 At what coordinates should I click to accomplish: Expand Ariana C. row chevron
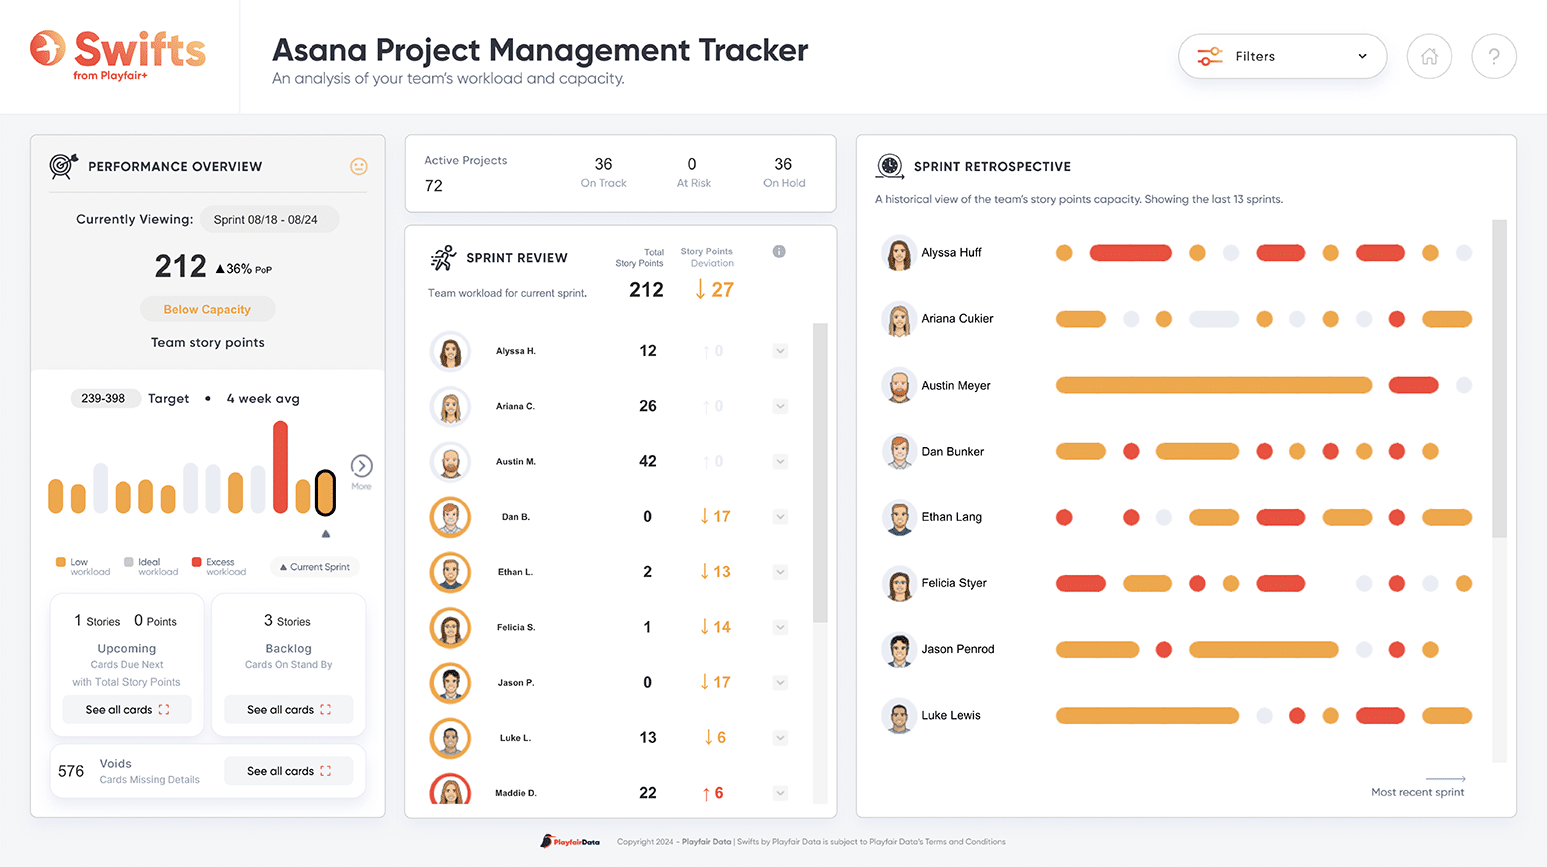point(780,406)
